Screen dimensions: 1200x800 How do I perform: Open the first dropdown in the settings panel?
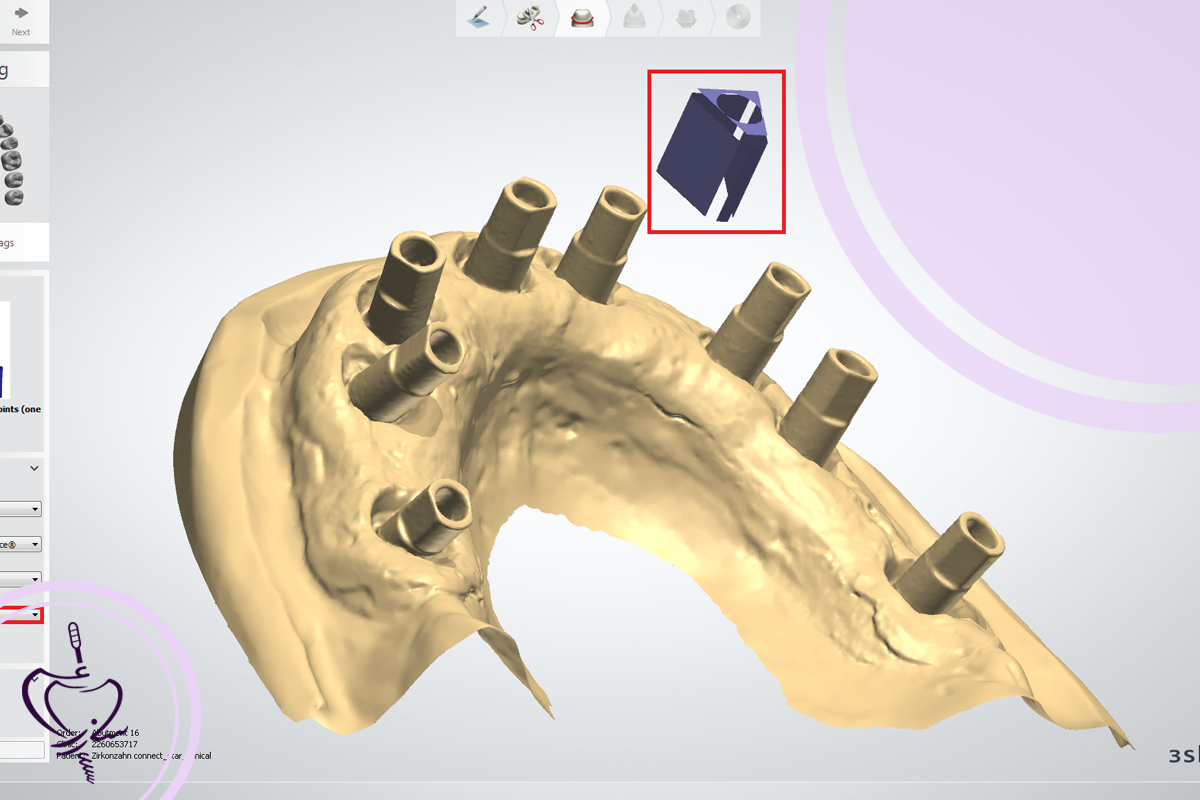(x=21, y=509)
